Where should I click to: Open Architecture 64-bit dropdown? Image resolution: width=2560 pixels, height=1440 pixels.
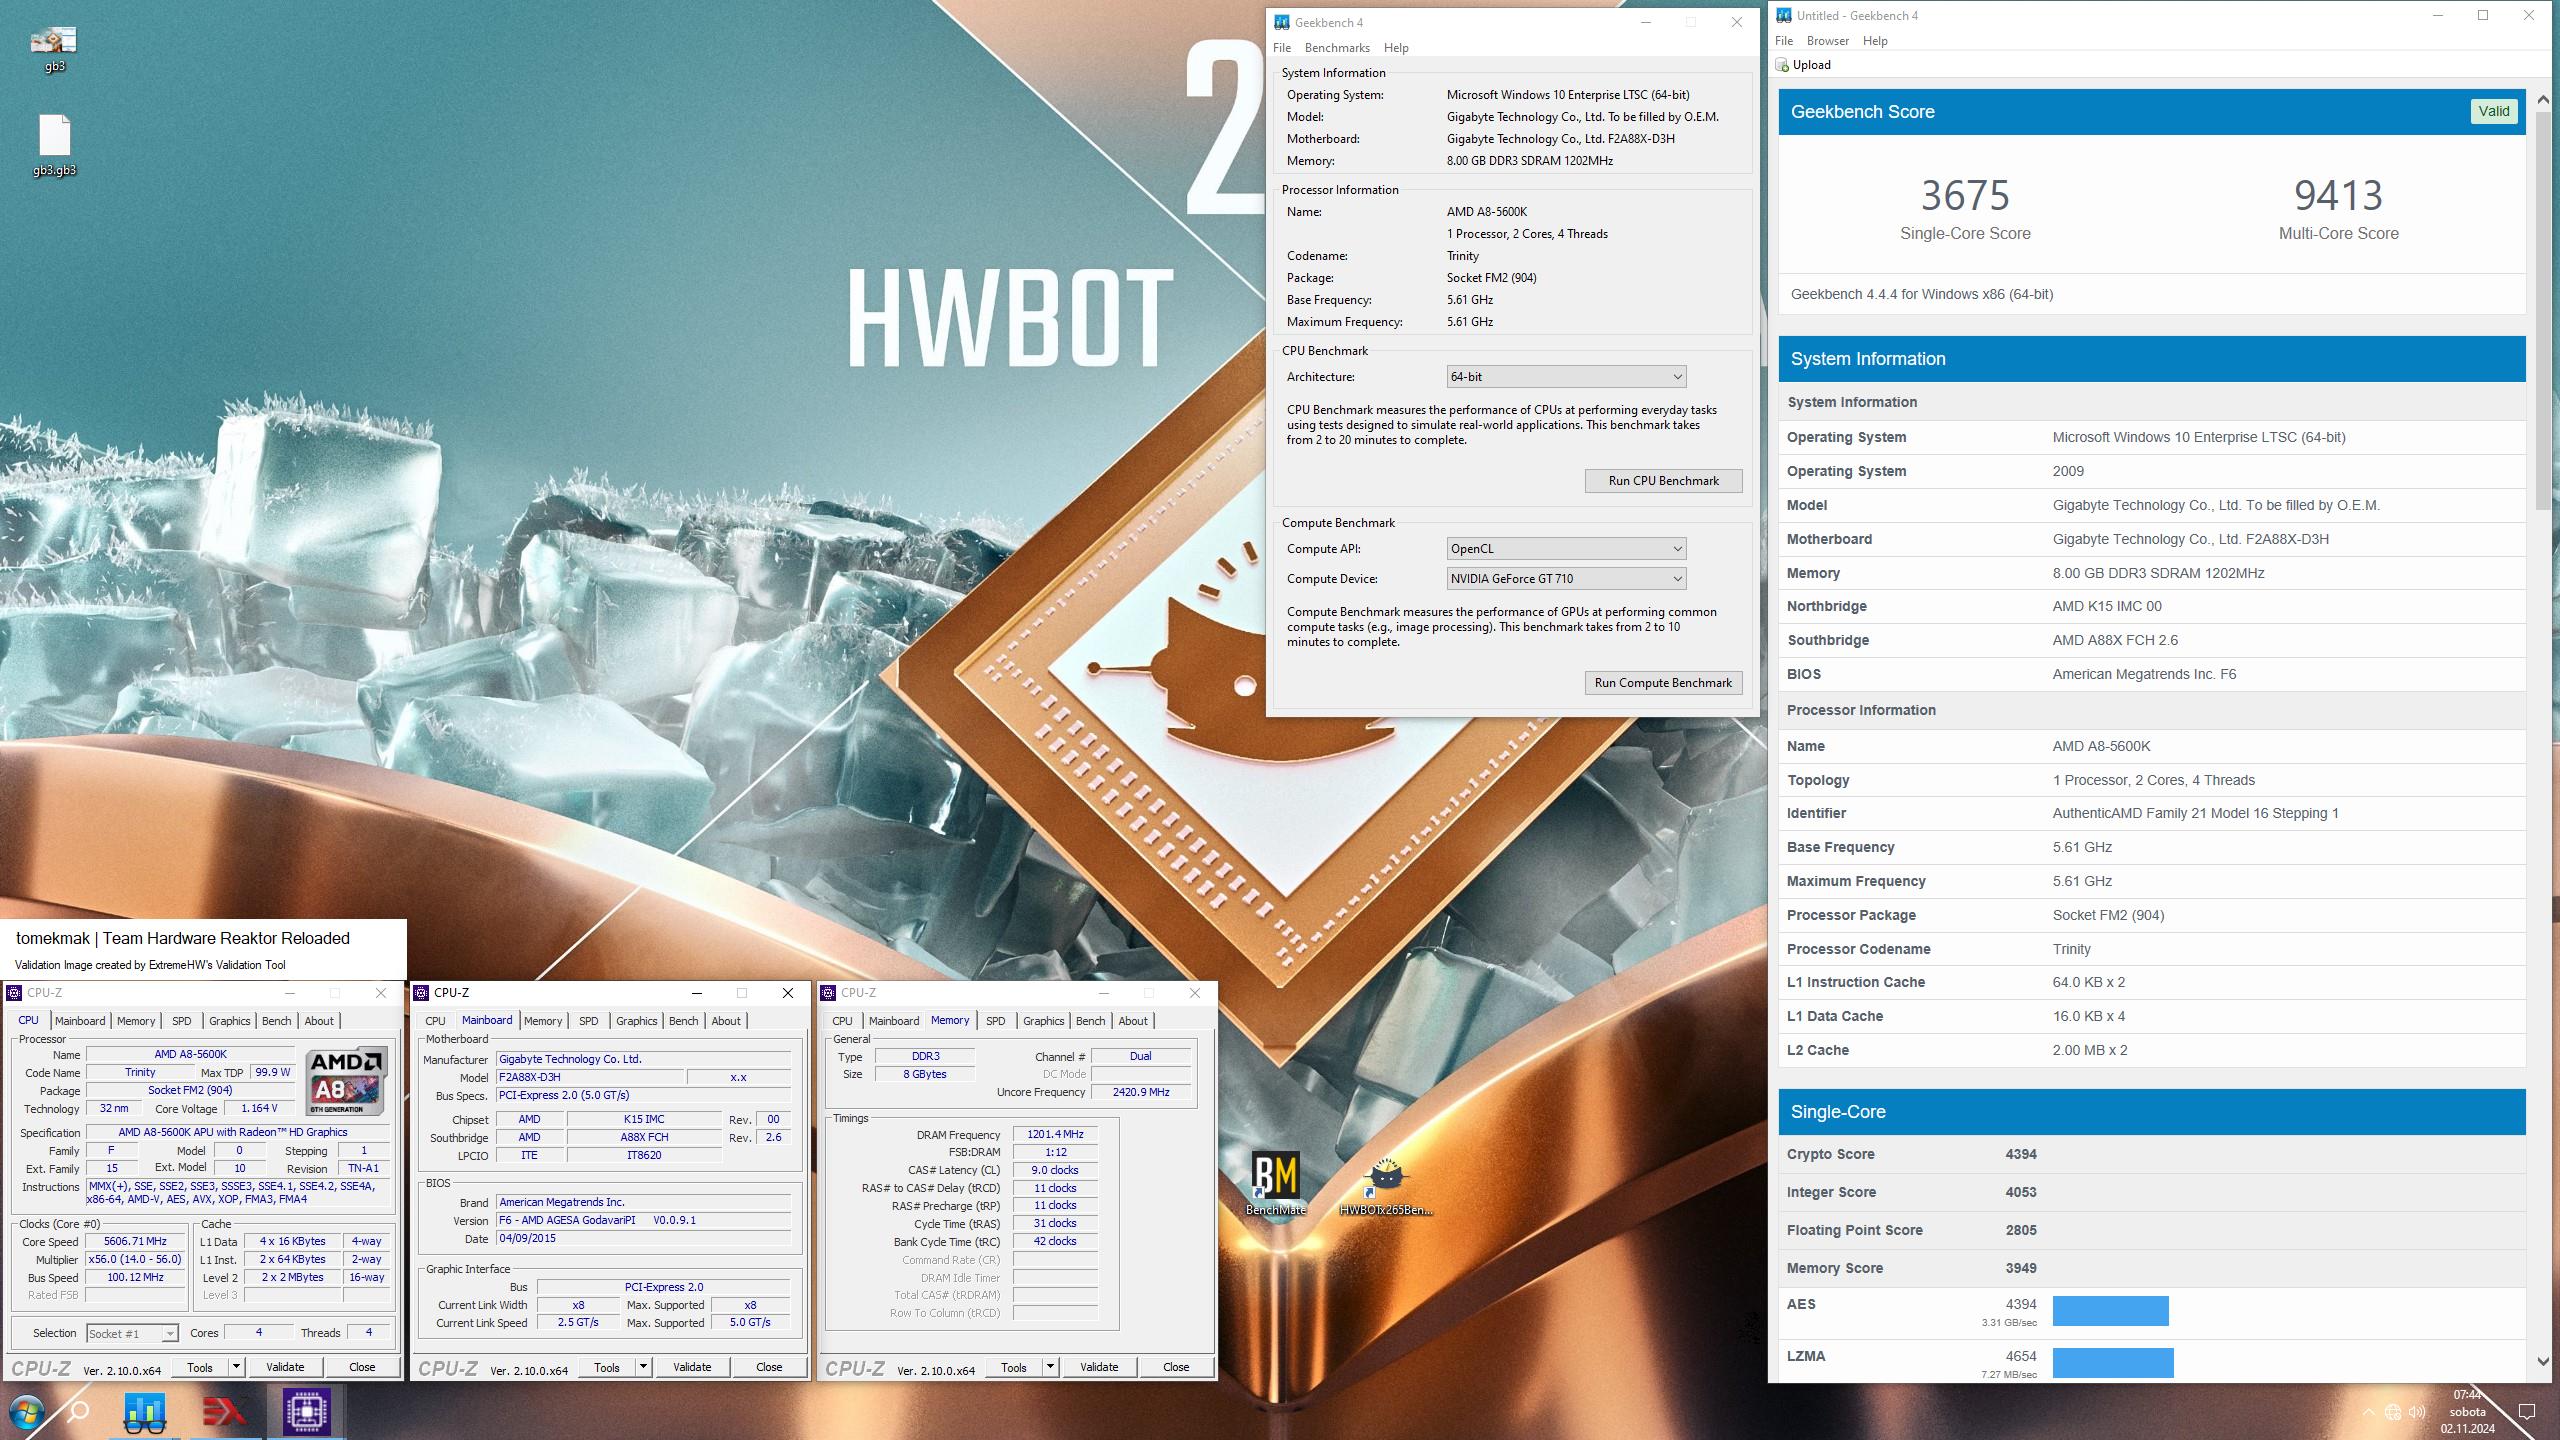(x=1566, y=377)
